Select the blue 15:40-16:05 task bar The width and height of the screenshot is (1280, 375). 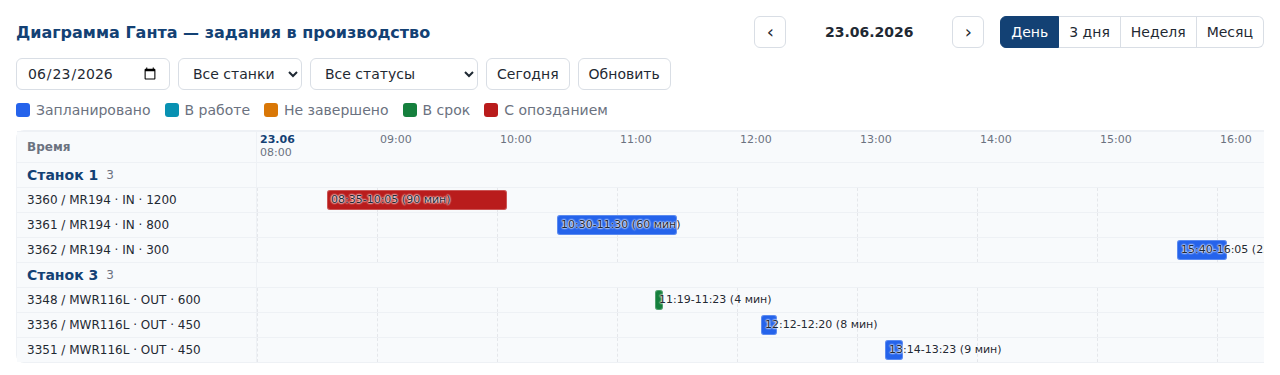(x=1202, y=250)
